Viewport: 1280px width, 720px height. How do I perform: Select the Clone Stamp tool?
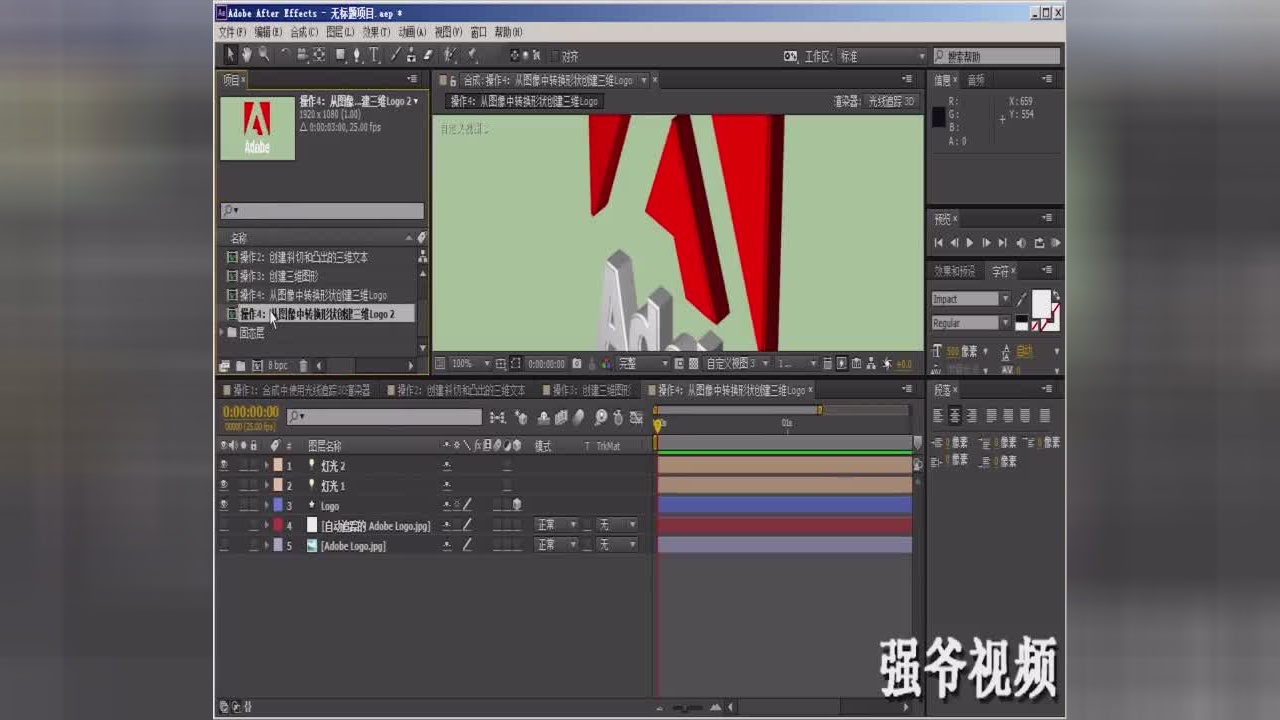(x=412, y=55)
